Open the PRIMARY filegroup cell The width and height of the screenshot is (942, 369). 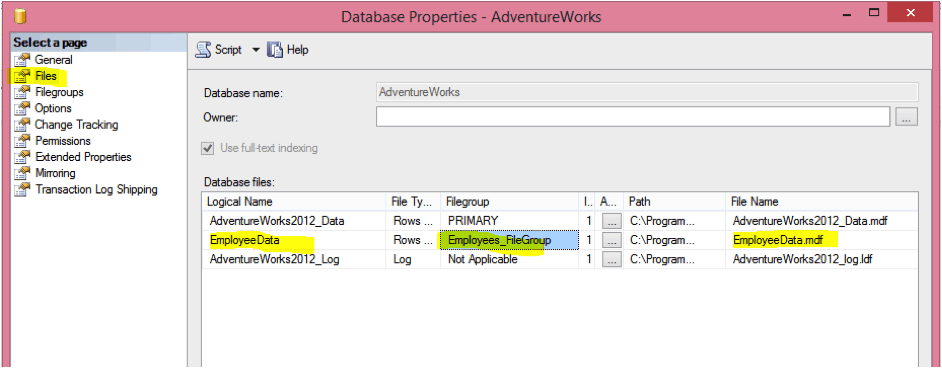click(x=509, y=221)
